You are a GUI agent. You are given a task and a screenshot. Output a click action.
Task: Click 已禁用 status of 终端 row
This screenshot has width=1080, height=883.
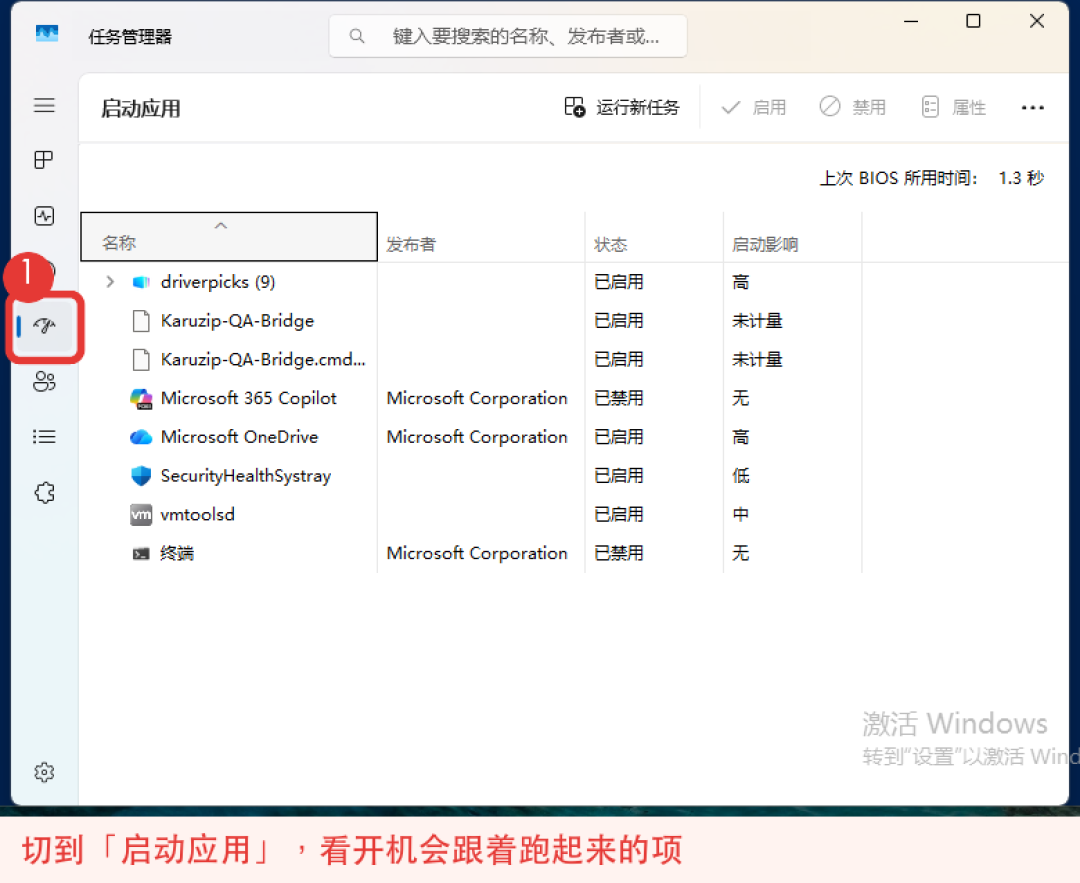tap(619, 553)
